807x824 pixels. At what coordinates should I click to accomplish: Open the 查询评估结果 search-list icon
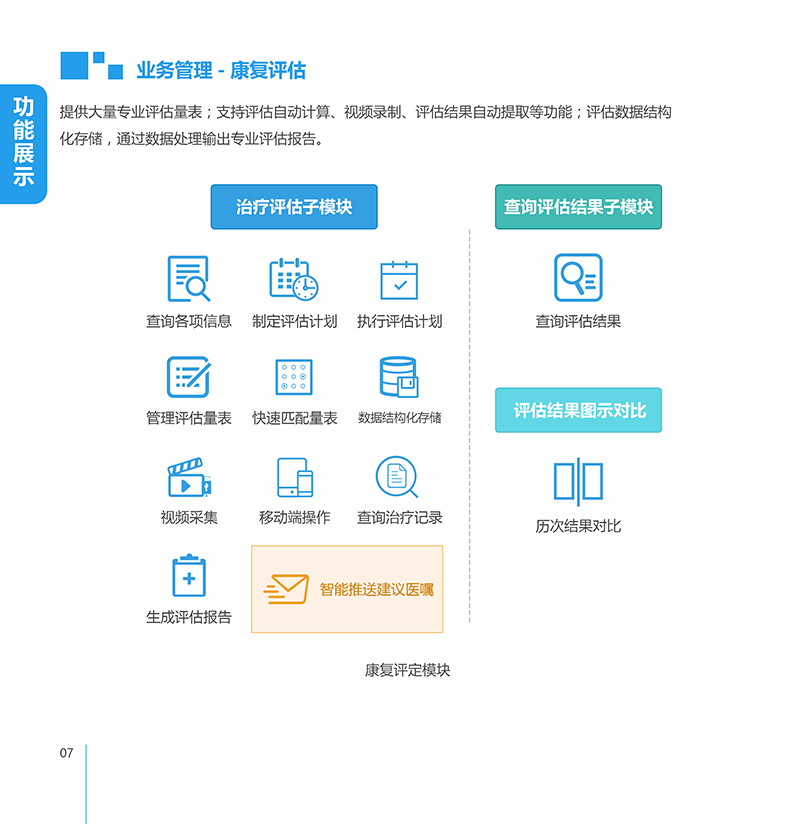tap(578, 277)
